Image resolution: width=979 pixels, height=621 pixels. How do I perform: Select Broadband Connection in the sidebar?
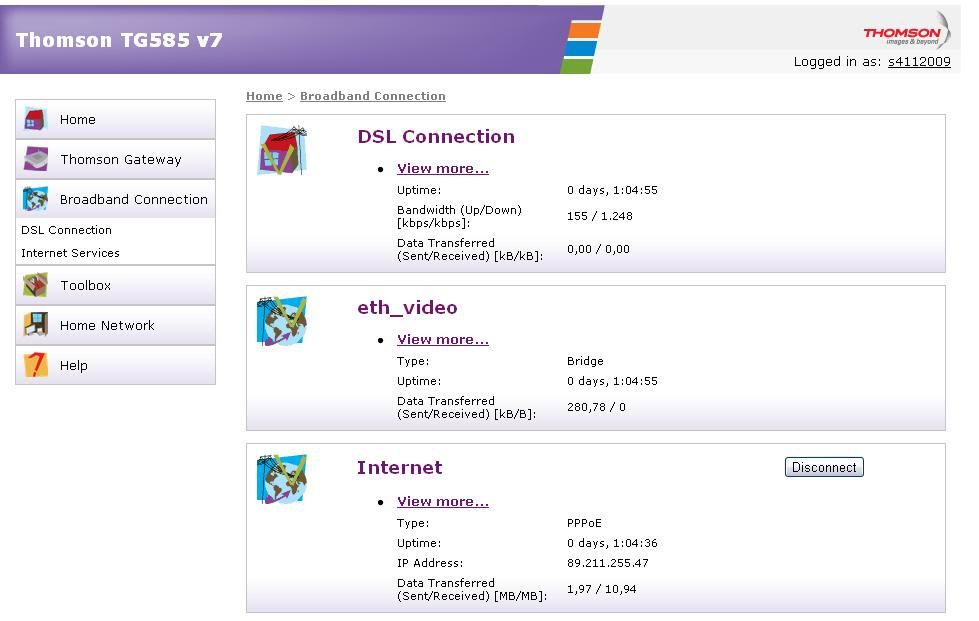coord(116,199)
